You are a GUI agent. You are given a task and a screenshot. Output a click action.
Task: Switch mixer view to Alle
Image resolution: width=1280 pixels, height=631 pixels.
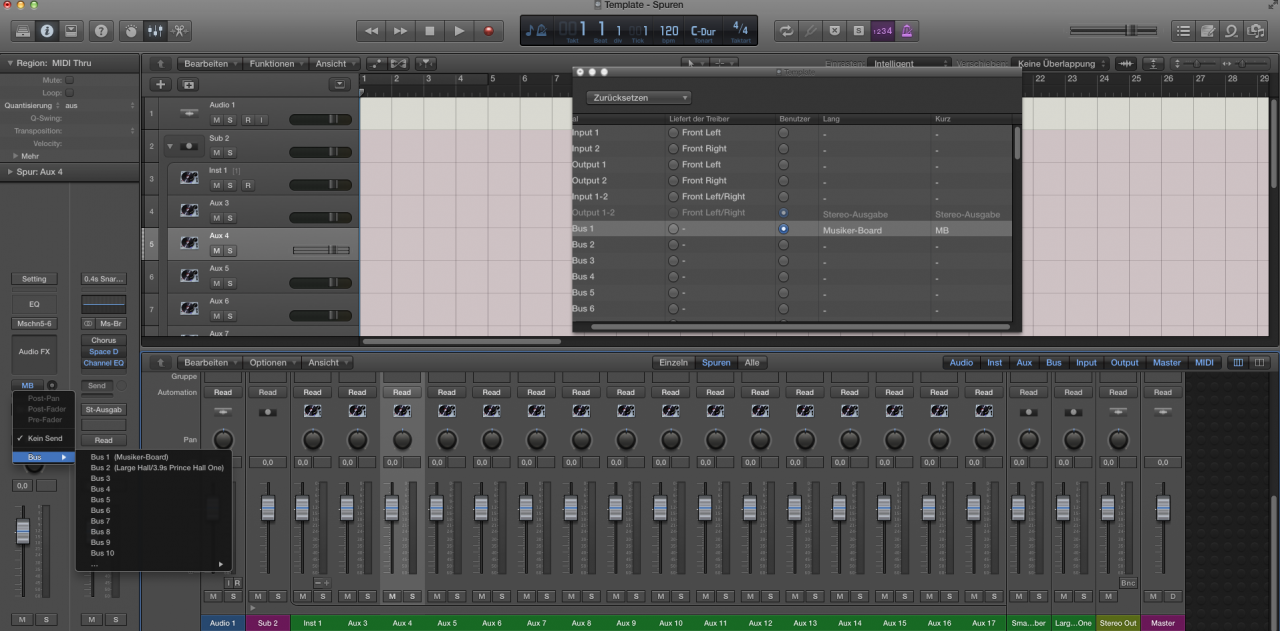(x=752, y=362)
